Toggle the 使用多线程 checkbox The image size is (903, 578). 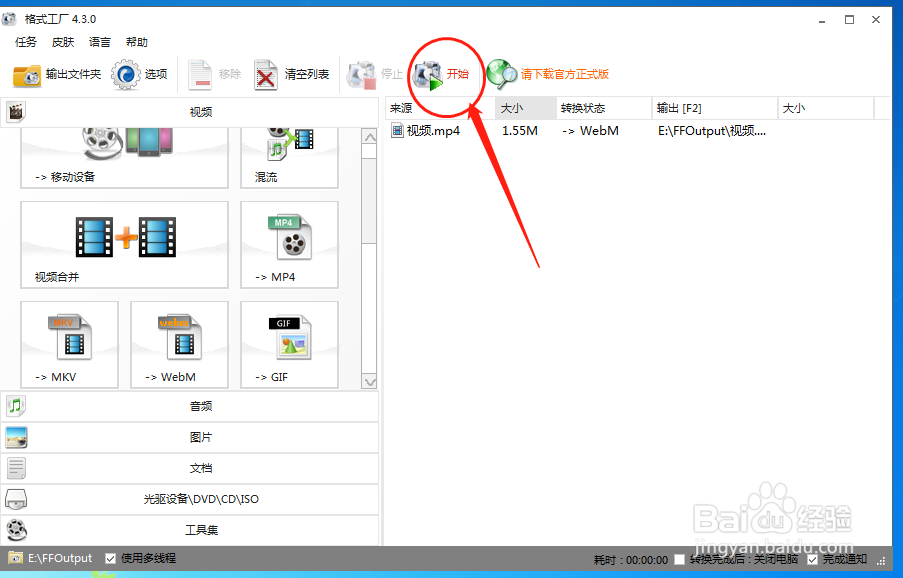click(x=111, y=558)
